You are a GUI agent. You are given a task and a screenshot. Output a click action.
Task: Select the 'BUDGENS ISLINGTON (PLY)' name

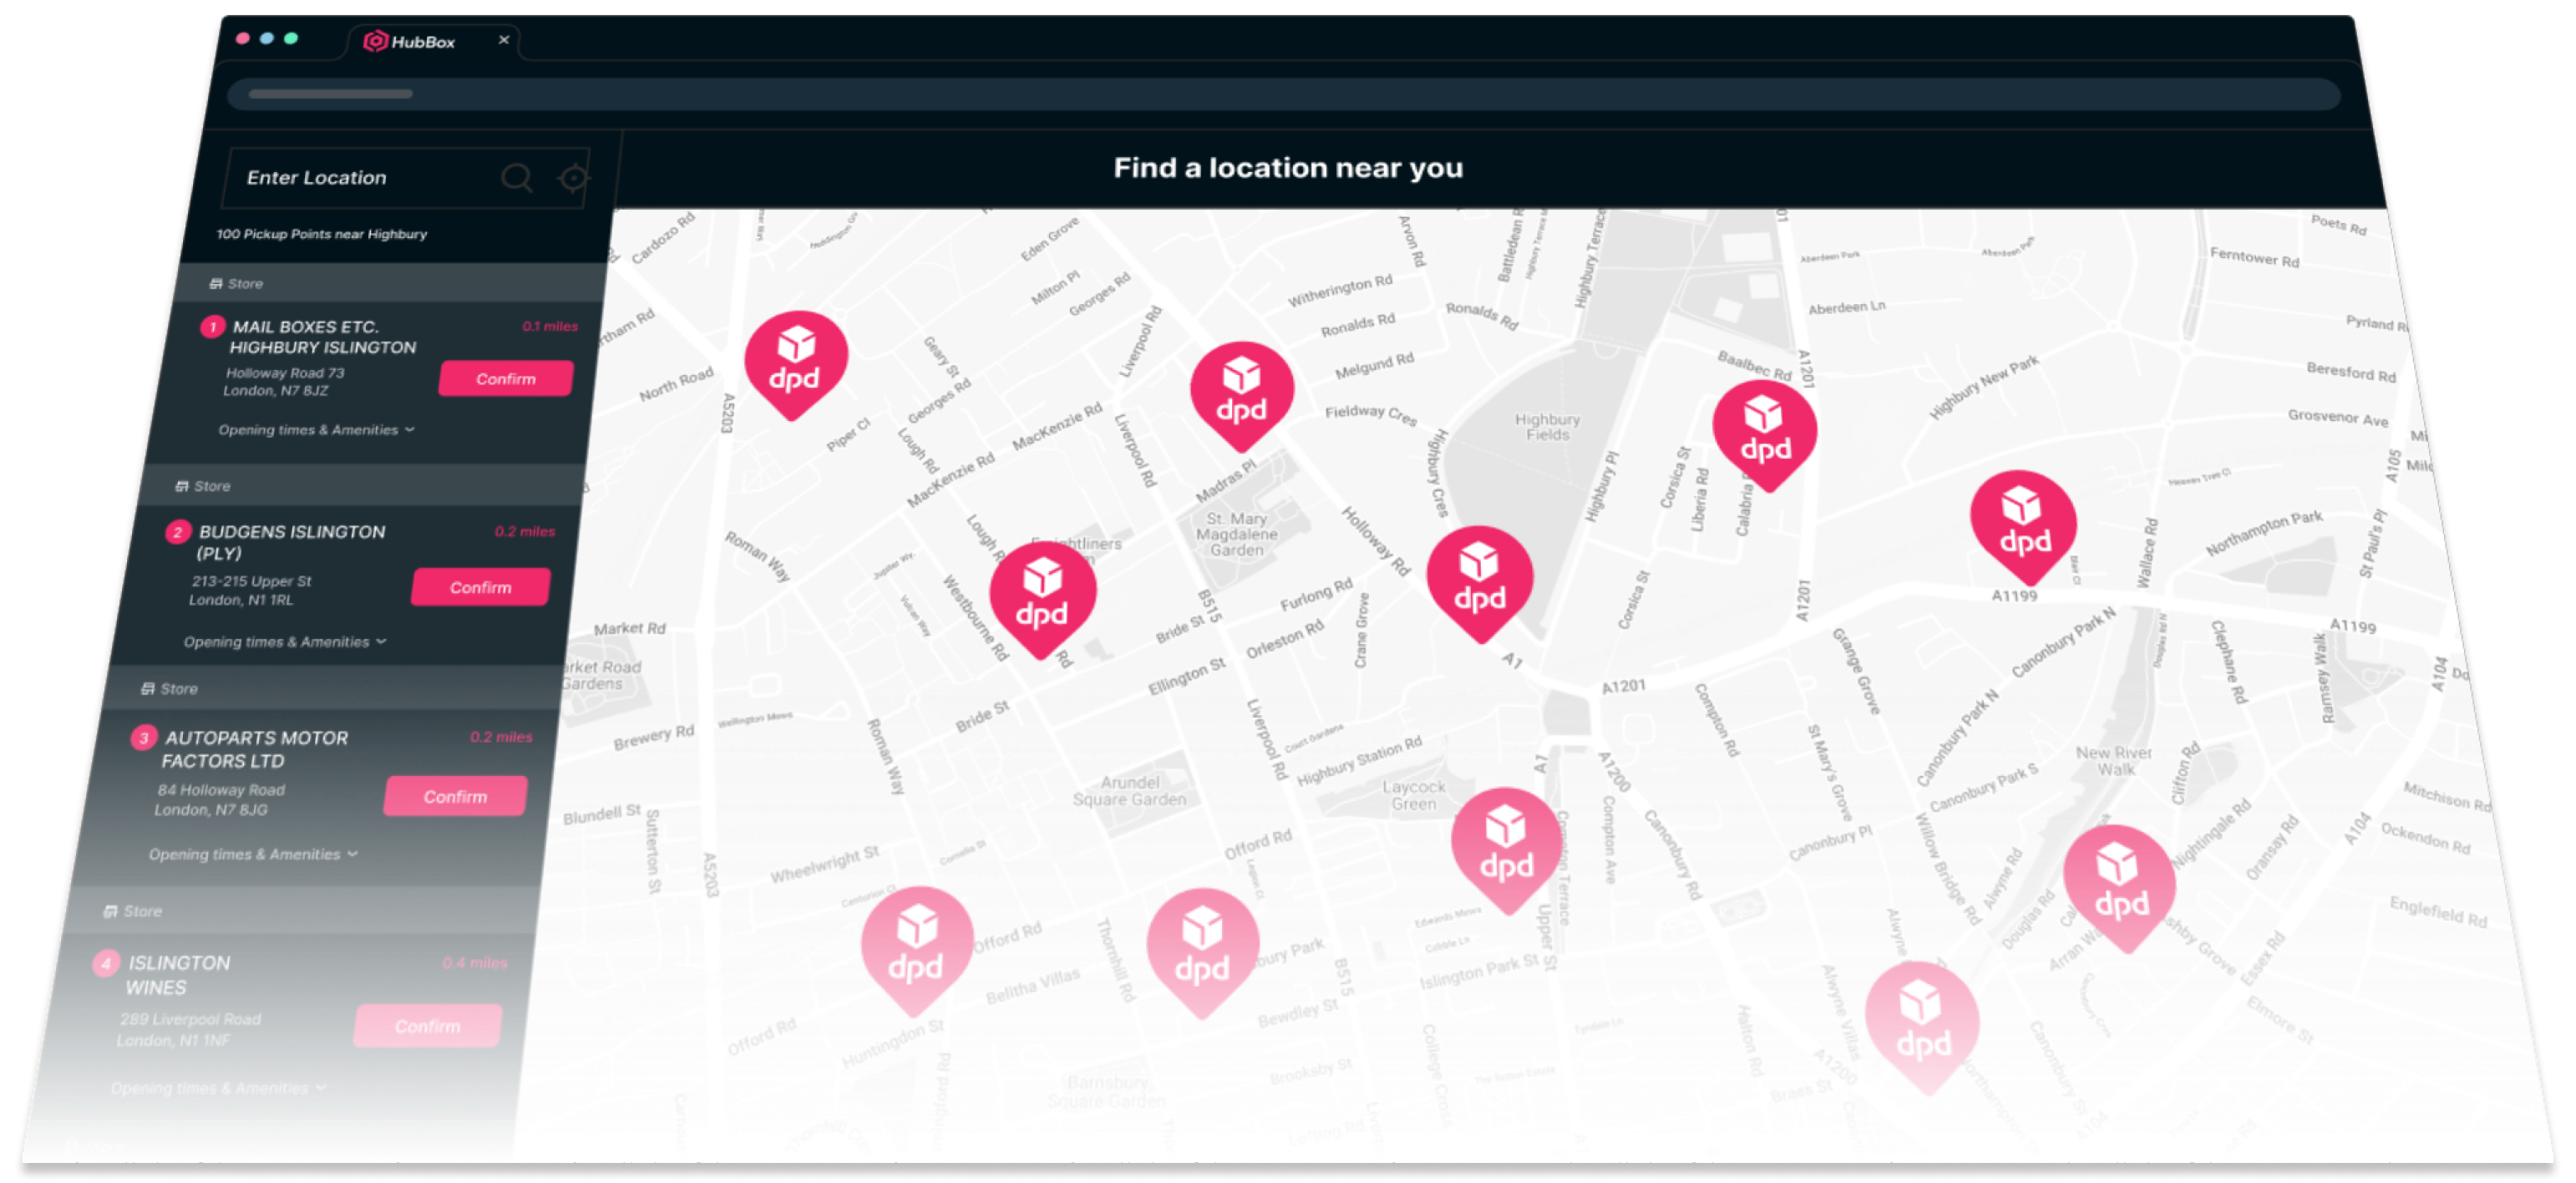pos(290,542)
